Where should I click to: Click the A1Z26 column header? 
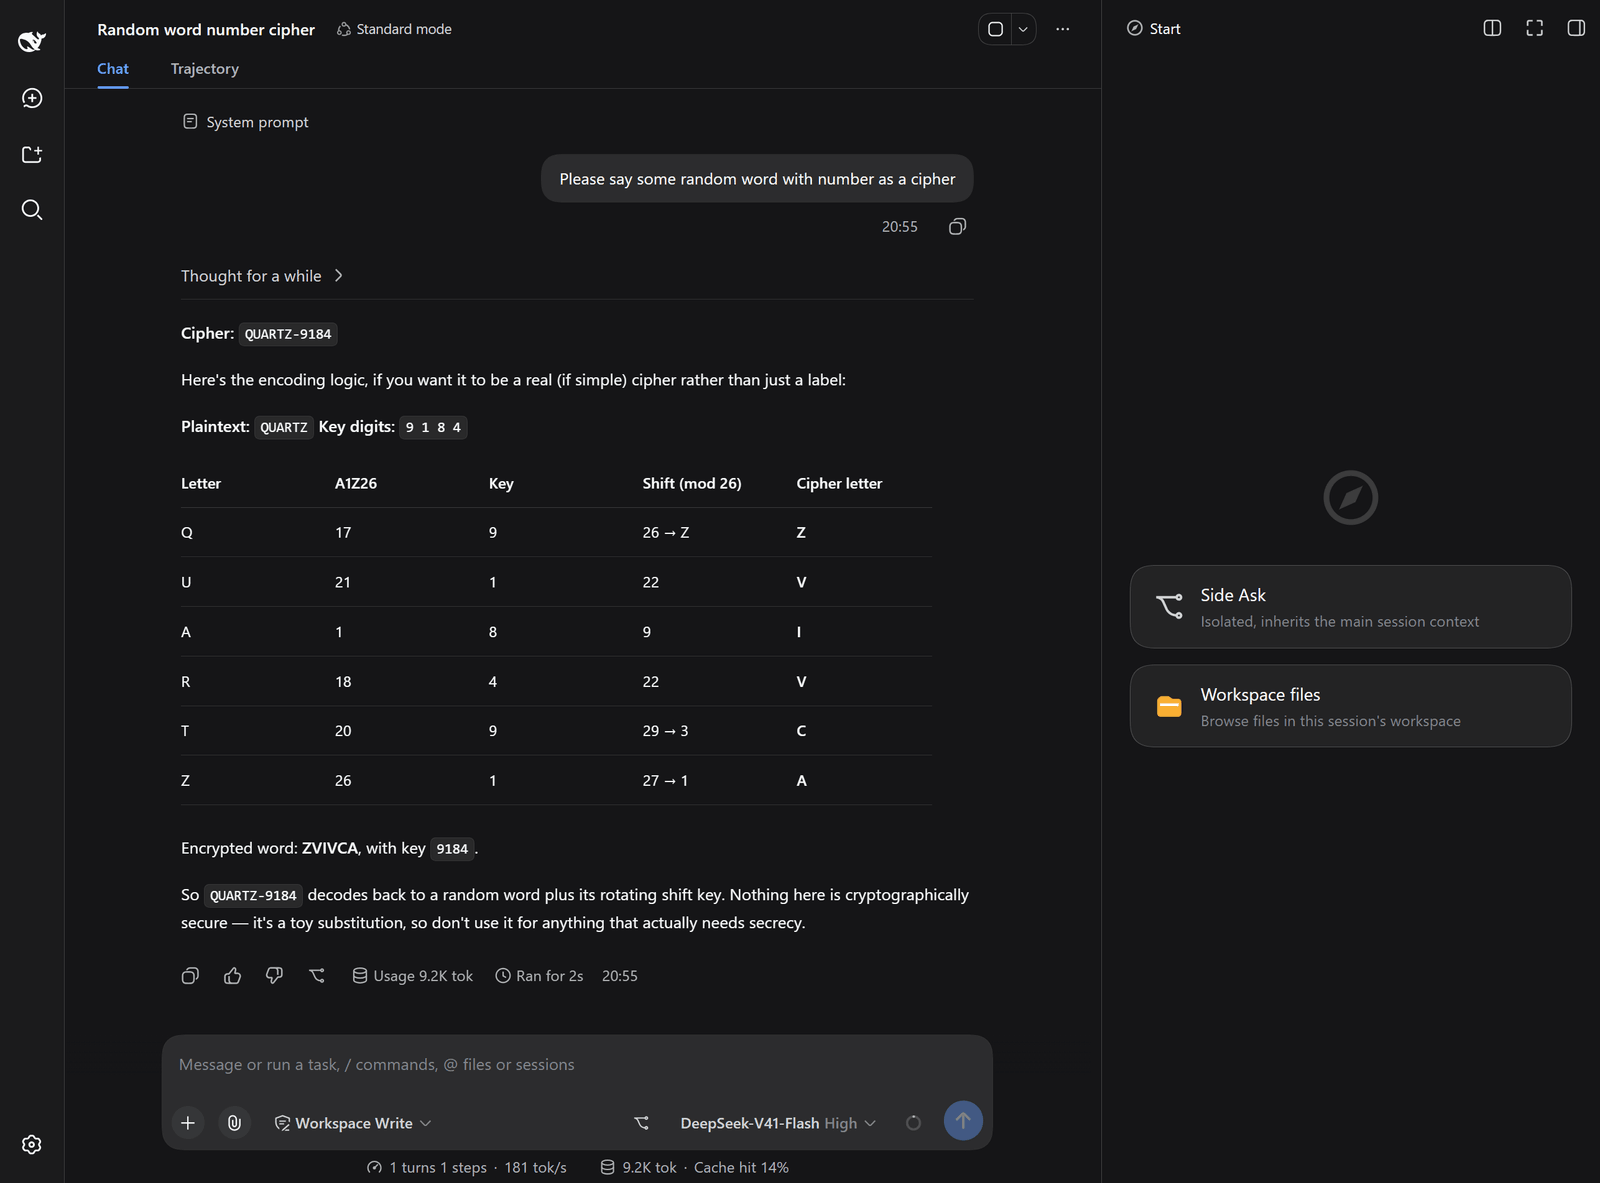[x=356, y=484]
